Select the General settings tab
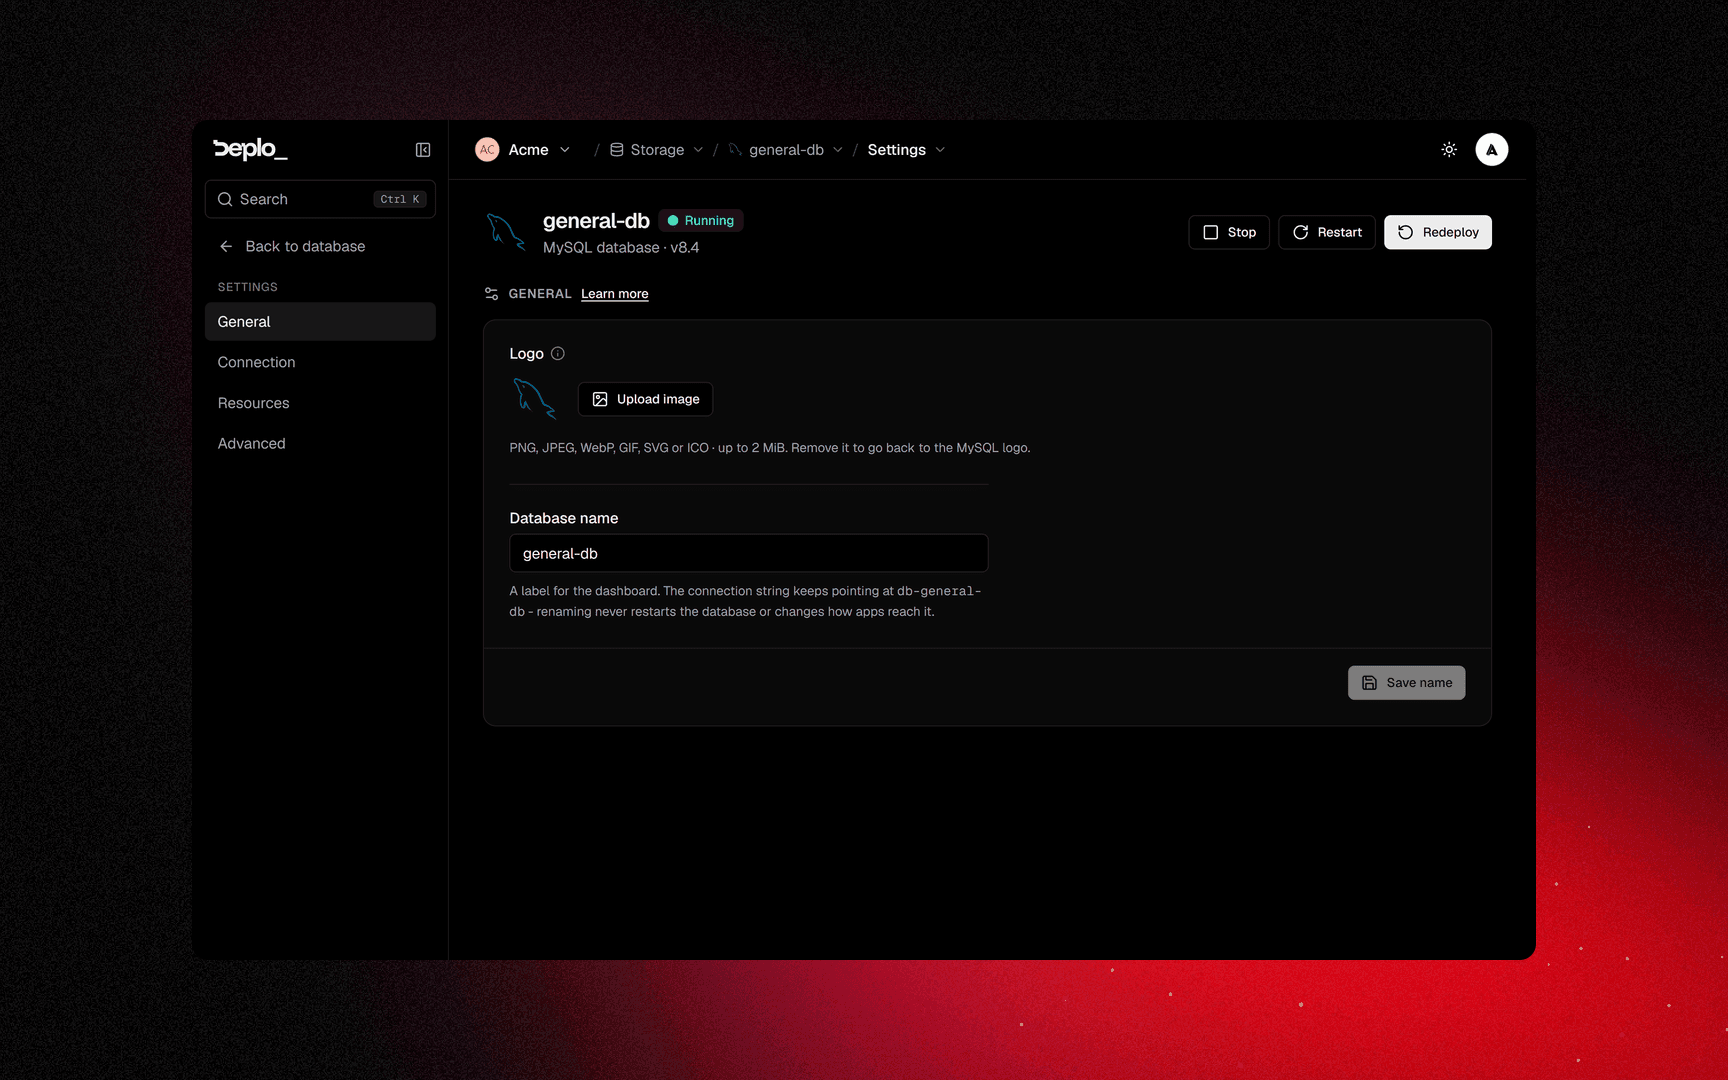This screenshot has height=1080, width=1728. coord(320,322)
